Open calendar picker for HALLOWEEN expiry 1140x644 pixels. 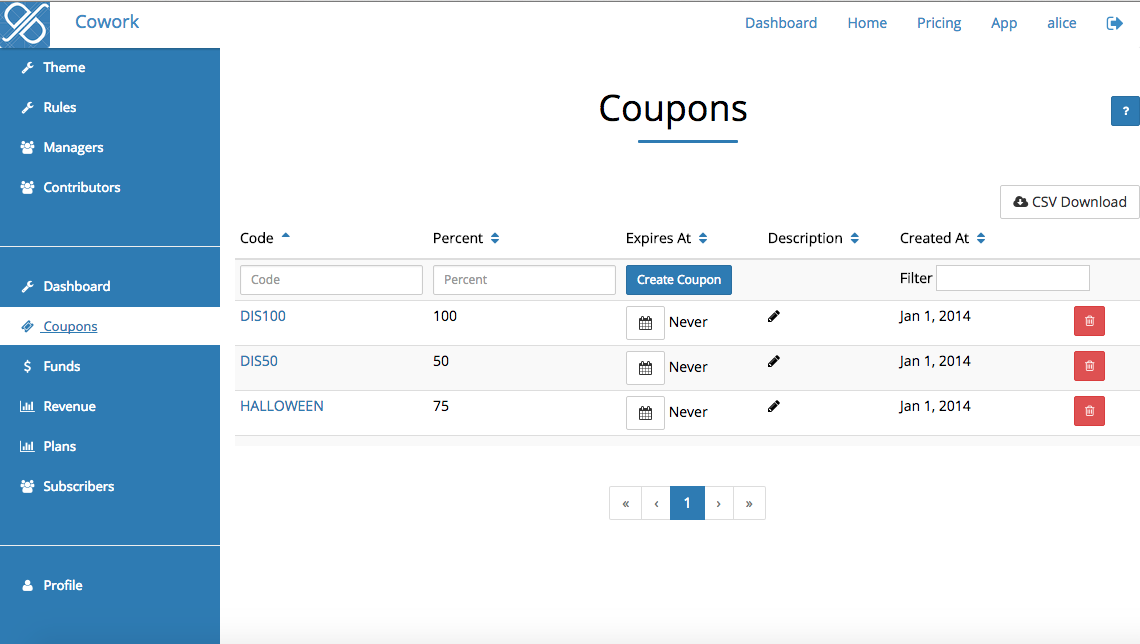tap(645, 413)
